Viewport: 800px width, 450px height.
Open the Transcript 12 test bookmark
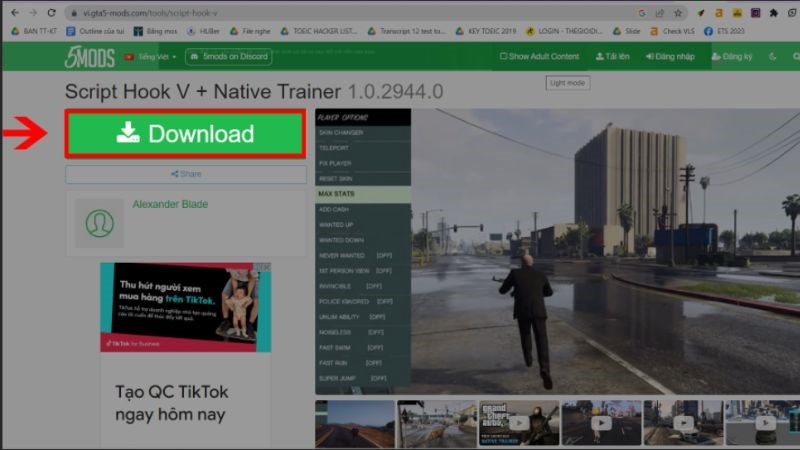coord(407,31)
